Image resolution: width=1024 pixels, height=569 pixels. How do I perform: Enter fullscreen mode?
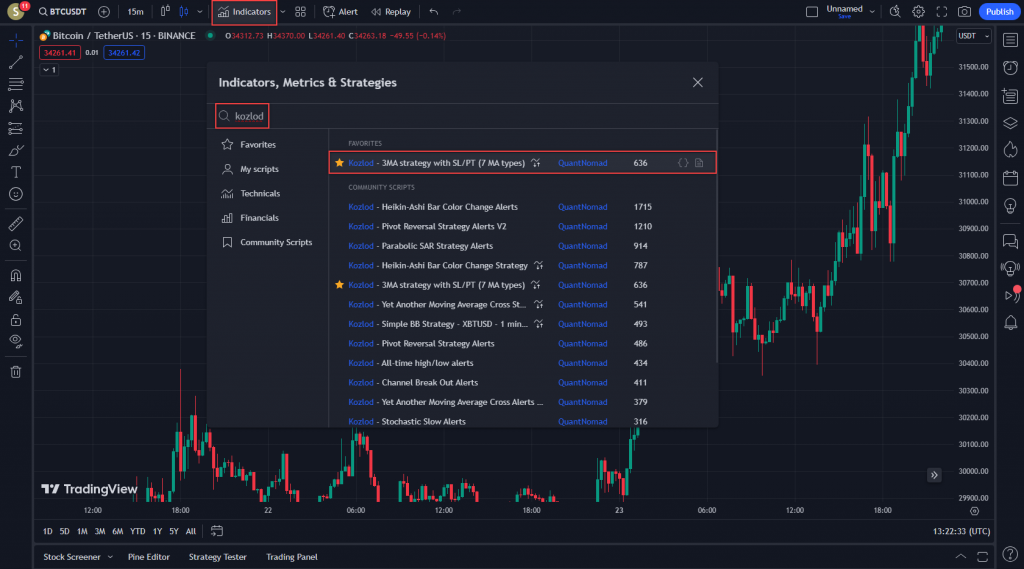tap(941, 12)
